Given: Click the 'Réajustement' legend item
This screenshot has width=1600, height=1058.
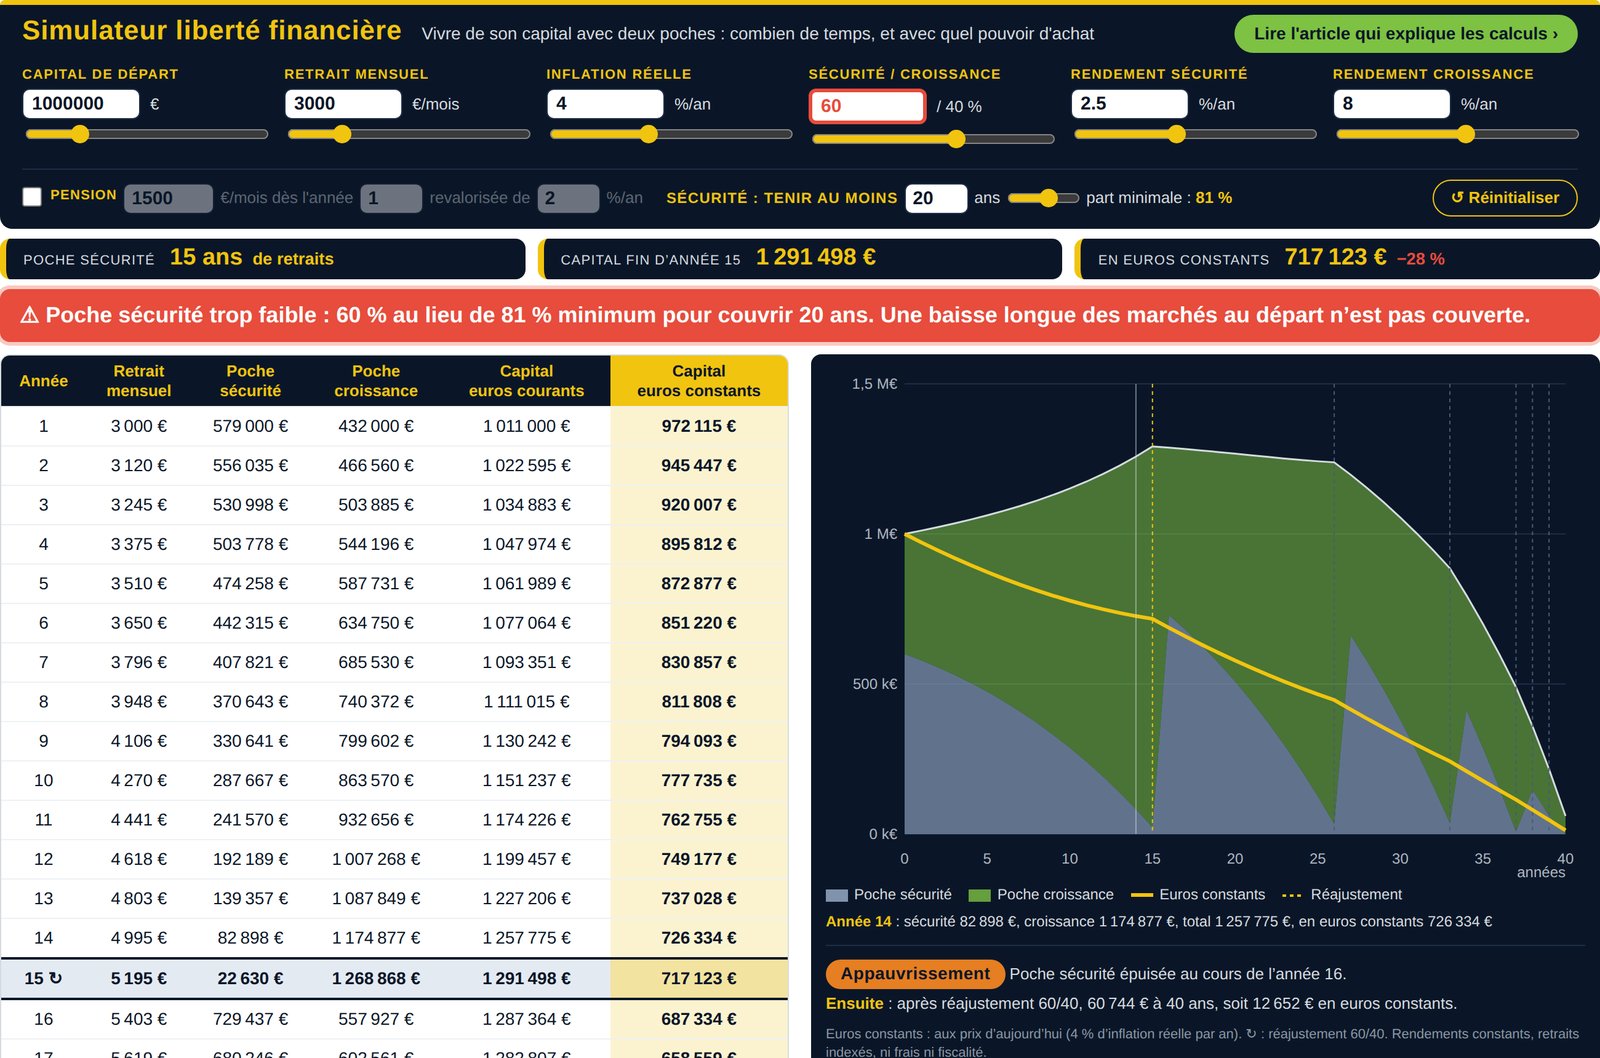Looking at the screenshot, I should click(x=1342, y=894).
